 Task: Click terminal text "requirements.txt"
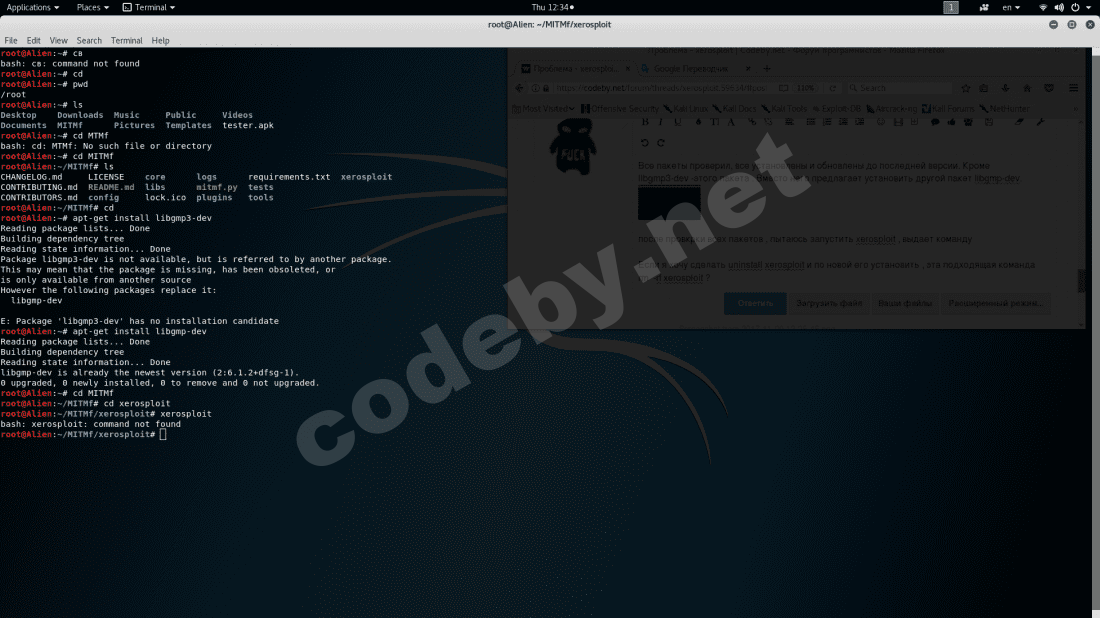click(289, 177)
